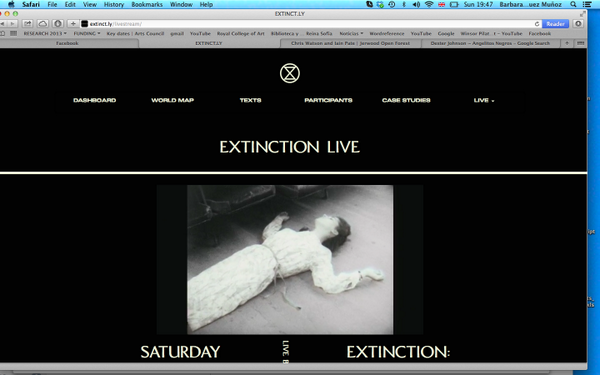This screenshot has height=375, width=600.
Task: Open the gmail bookmark
Action: (177, 34)
